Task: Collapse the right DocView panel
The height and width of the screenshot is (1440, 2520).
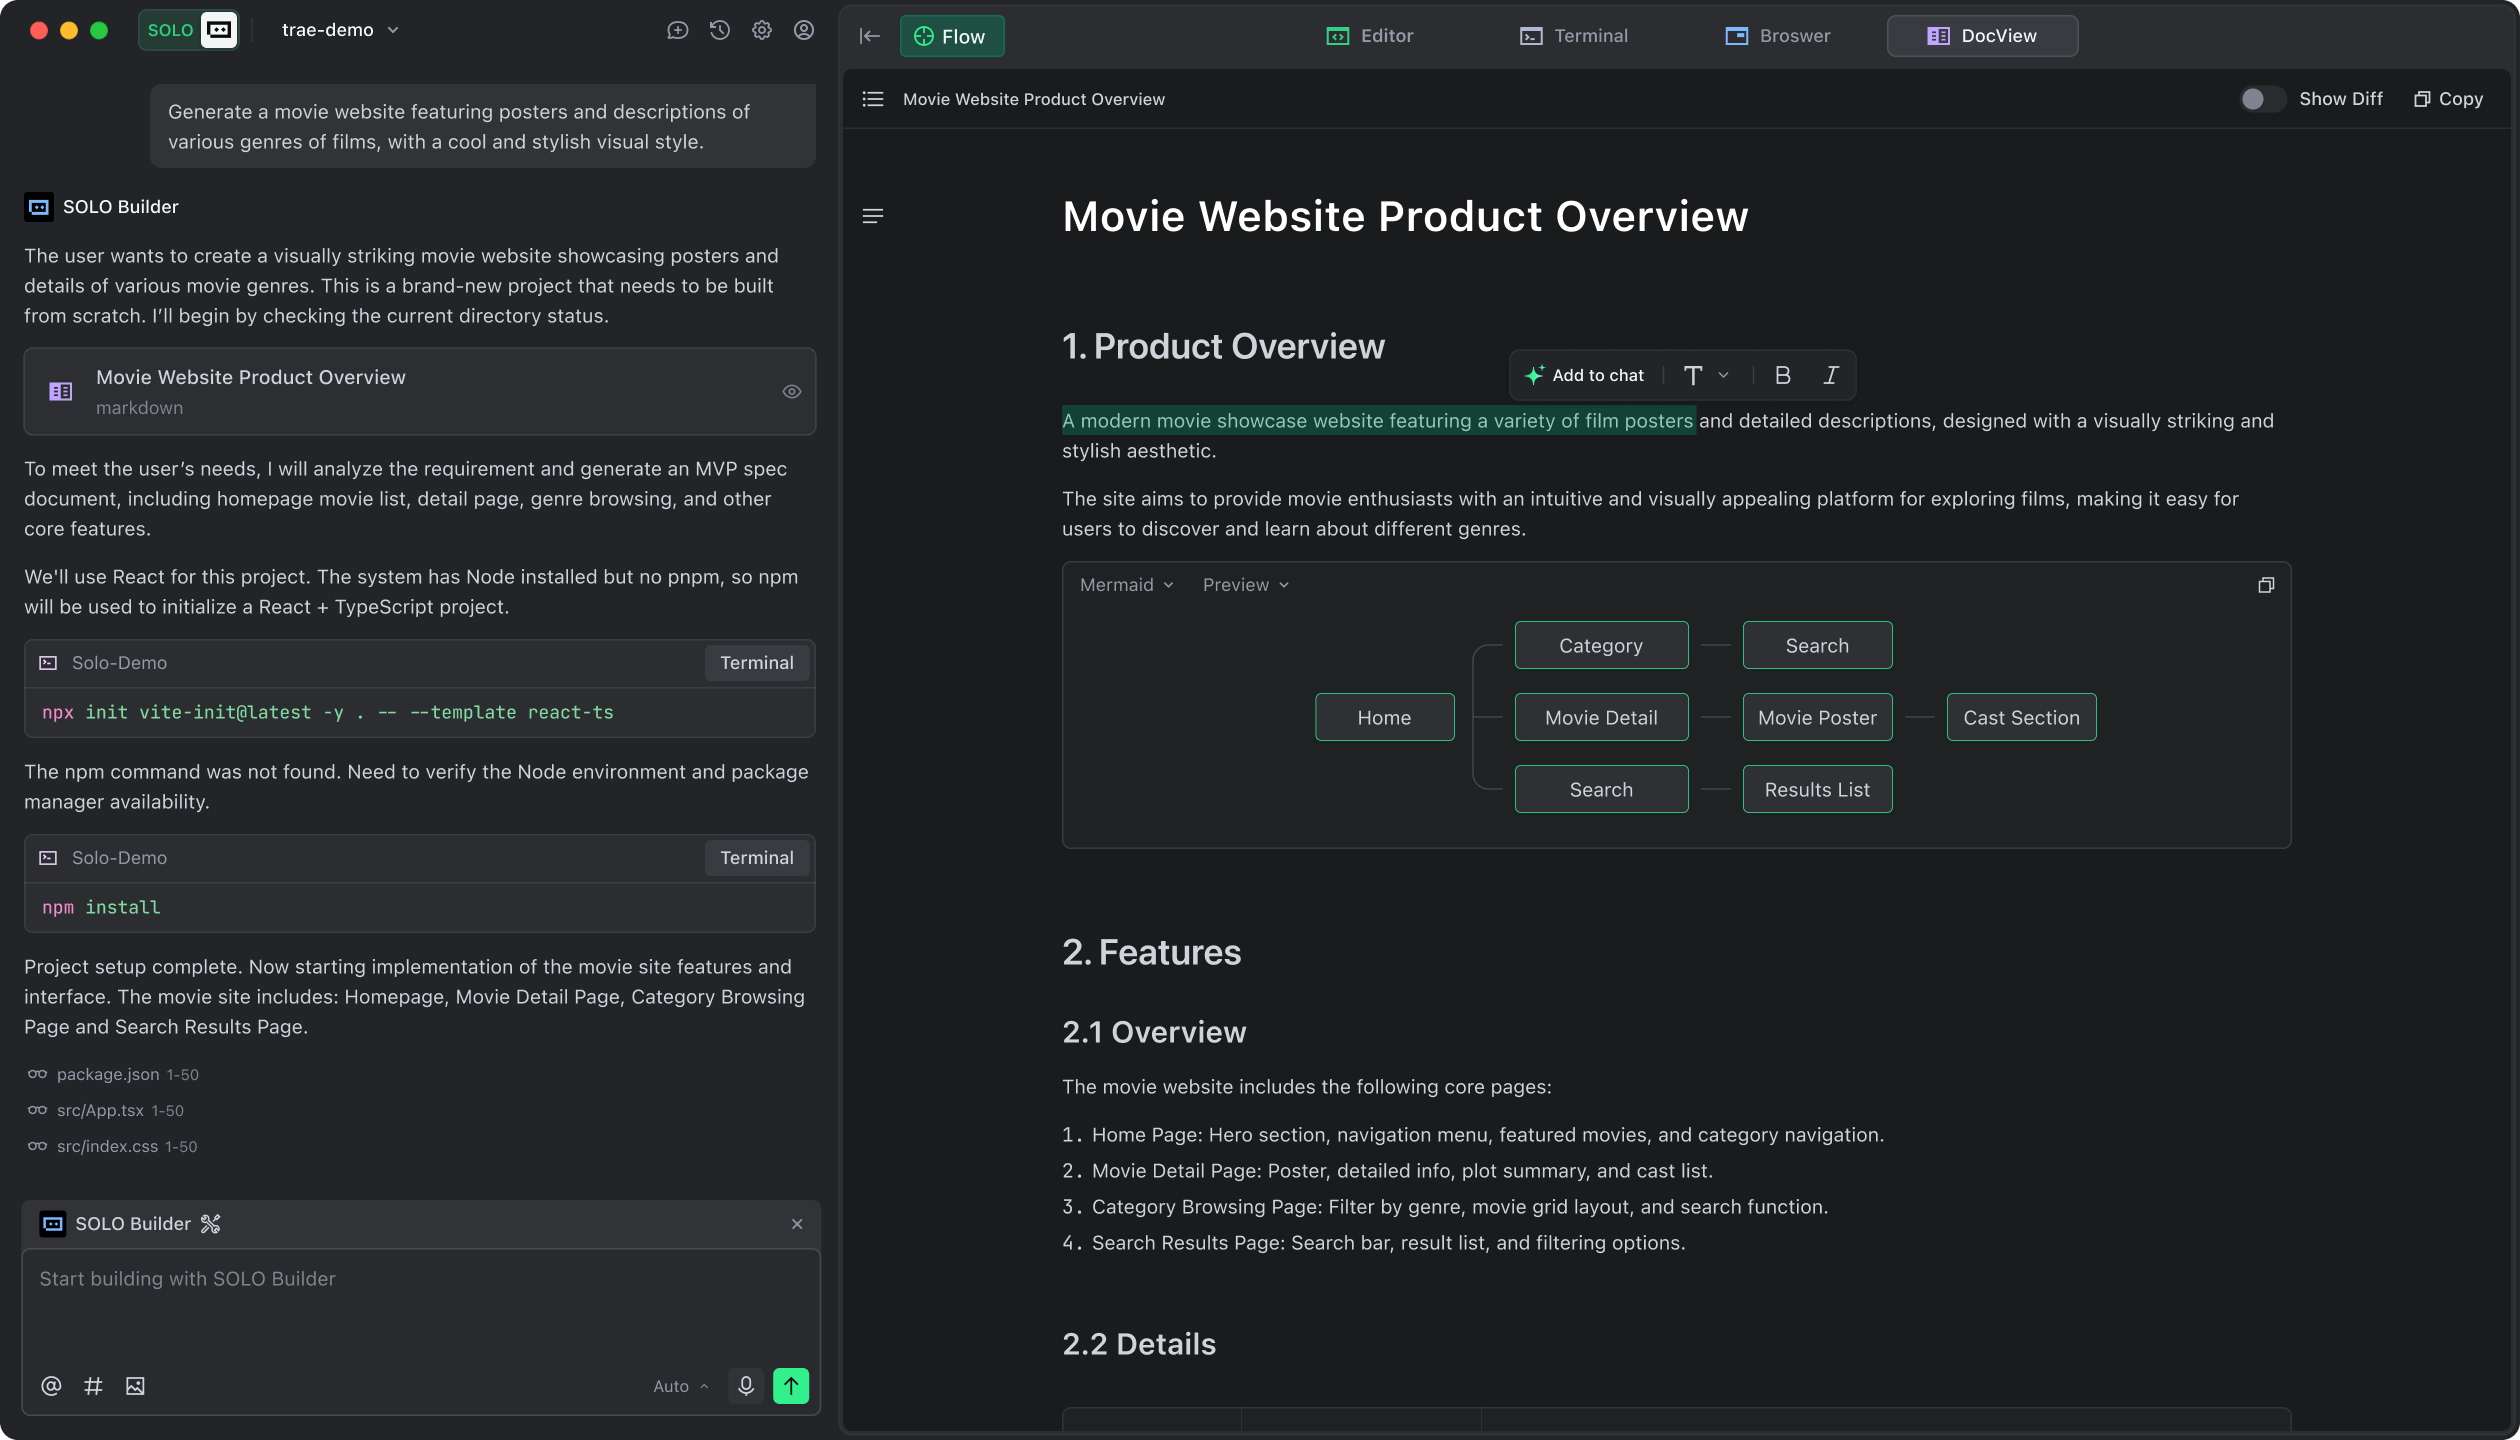Action: 869,35
